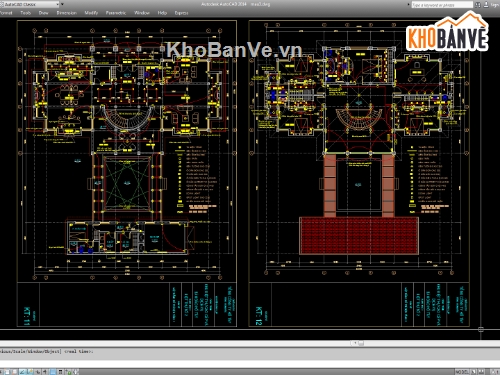
Task: Open the Tools menu
Action: pyautogui.click(x=26, y=13)
